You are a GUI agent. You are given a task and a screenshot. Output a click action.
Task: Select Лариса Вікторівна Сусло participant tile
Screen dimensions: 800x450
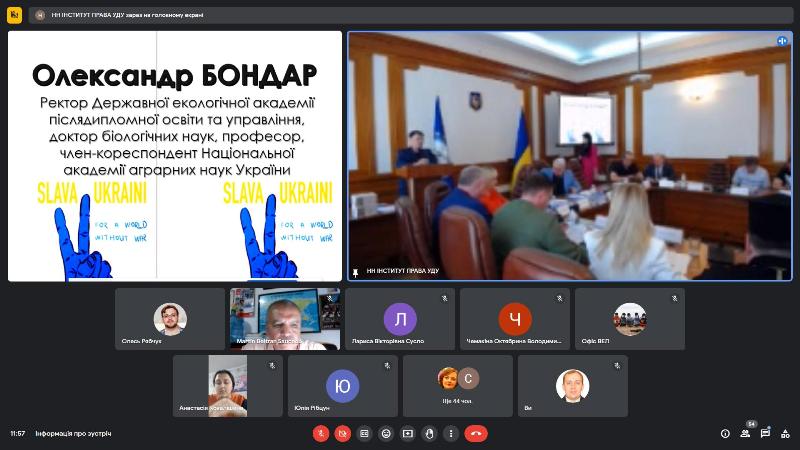click(400, 319)
